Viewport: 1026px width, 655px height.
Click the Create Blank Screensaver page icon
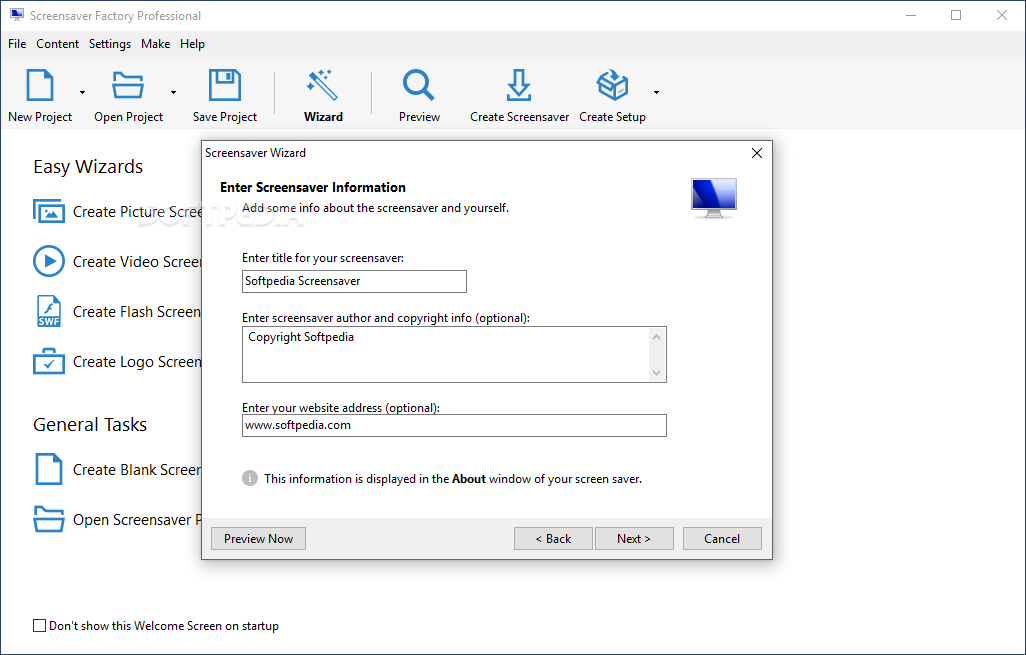point(49,469)
